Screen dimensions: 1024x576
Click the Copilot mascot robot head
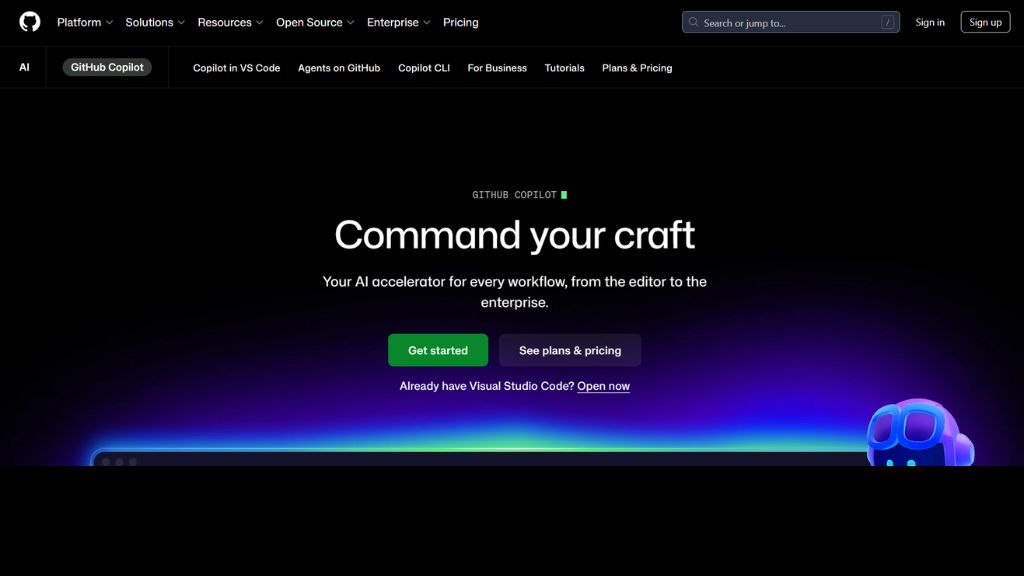tap(920, 432)
